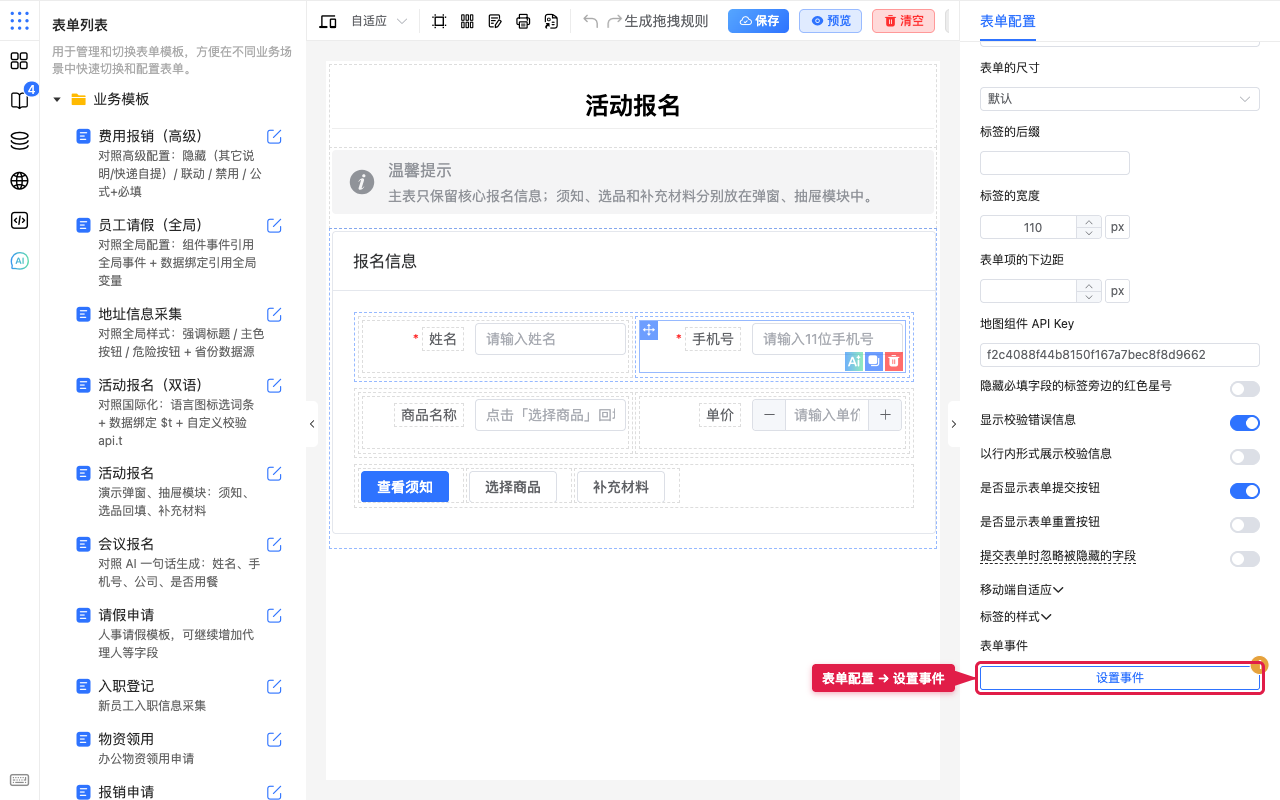Toggle 是否显示表单重置按钮 switch
Viewport: 1280px width, 800px height.
[x=1245, y=525]
